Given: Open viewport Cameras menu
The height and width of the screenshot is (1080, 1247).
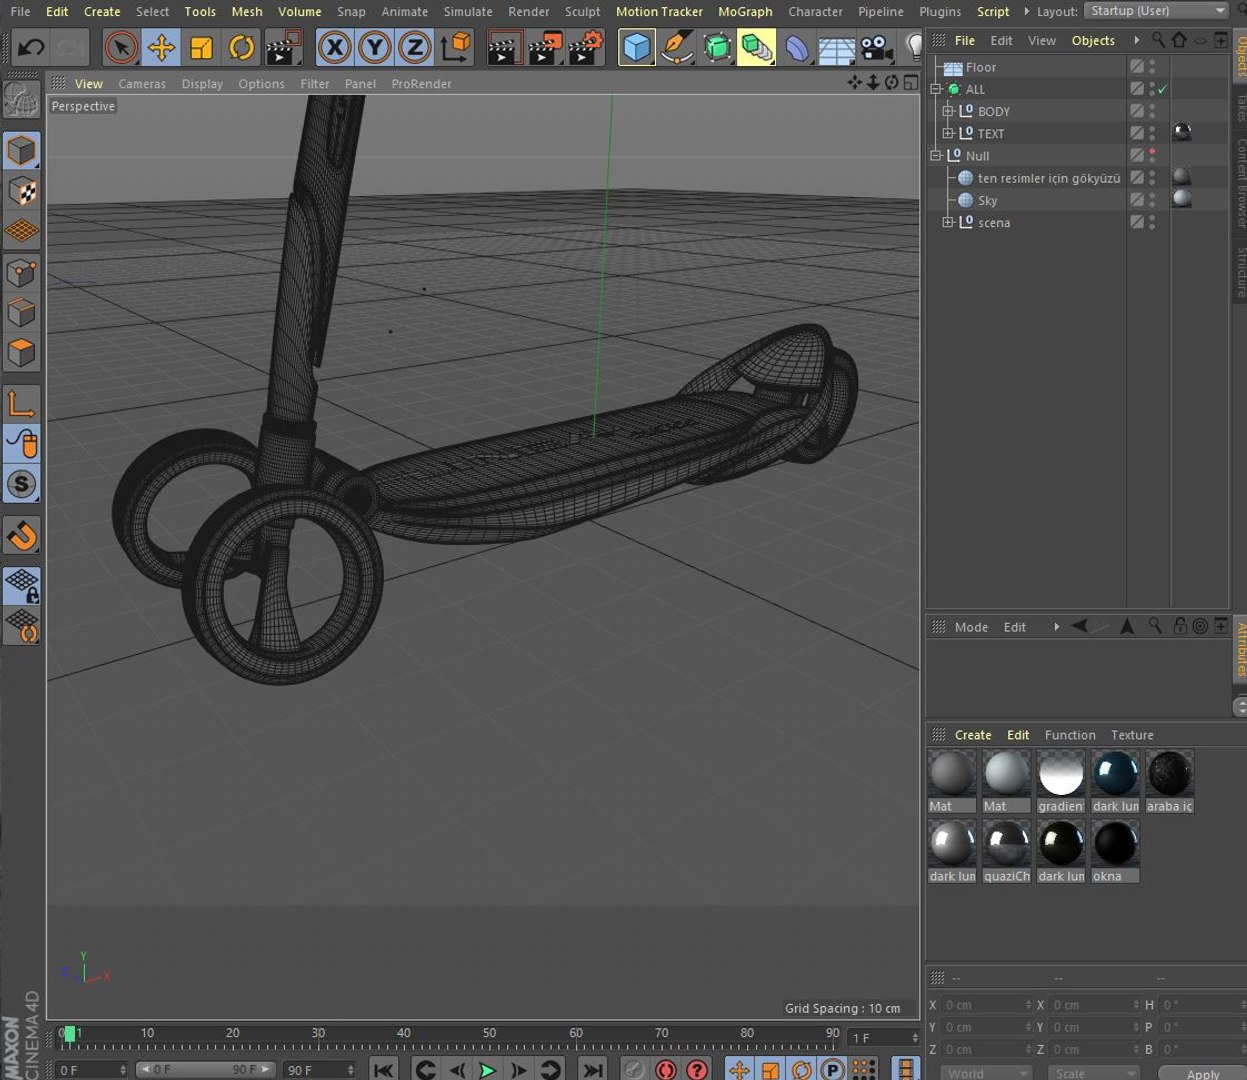Looking at the screenshot, I should (142, 84).
